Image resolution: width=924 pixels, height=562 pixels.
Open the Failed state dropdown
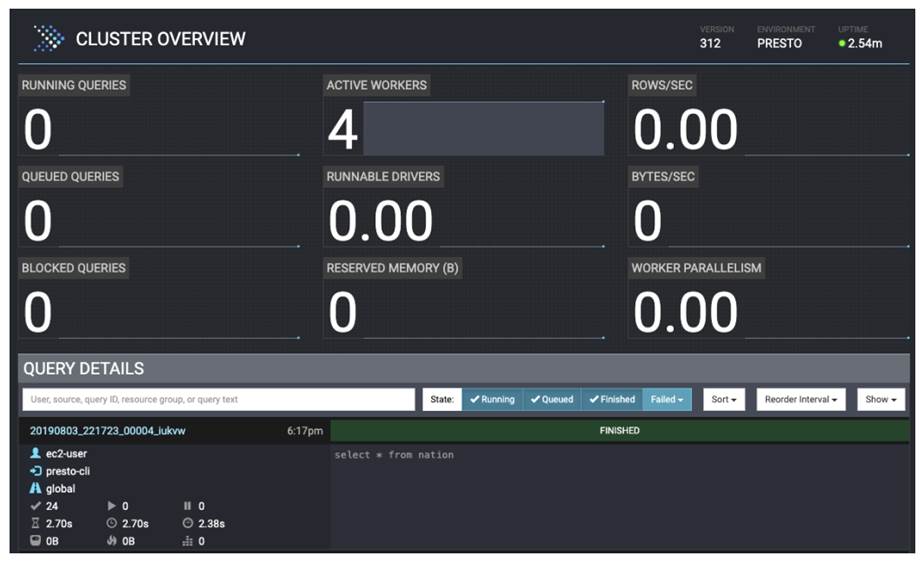click(666, 399)
